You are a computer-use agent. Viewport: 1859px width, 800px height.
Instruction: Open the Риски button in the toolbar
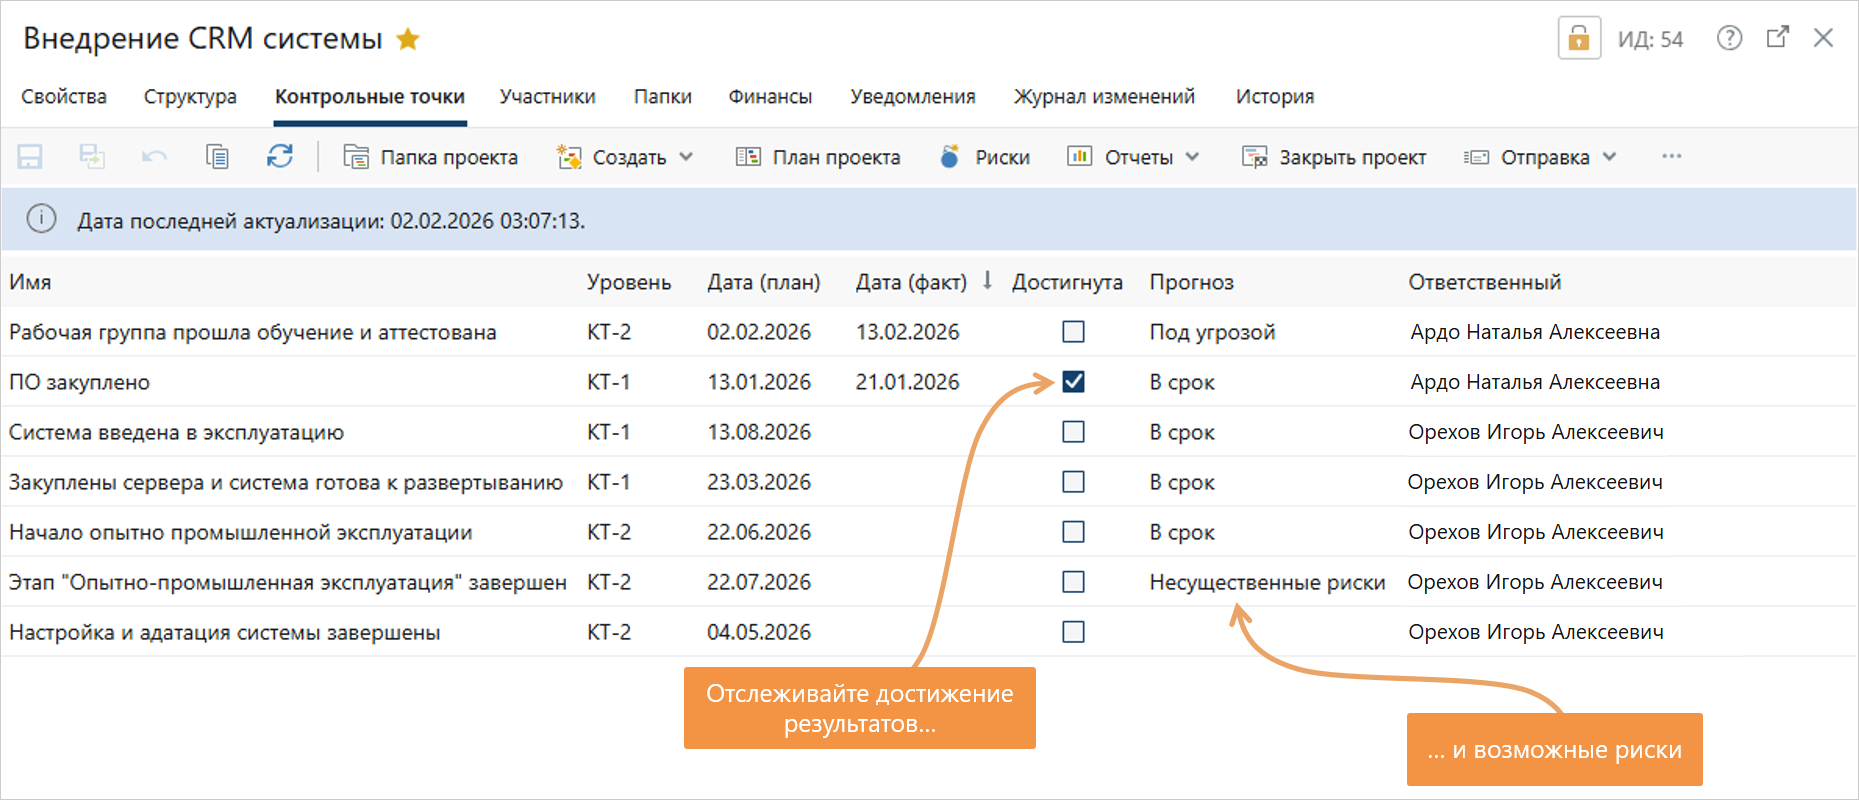985,157
